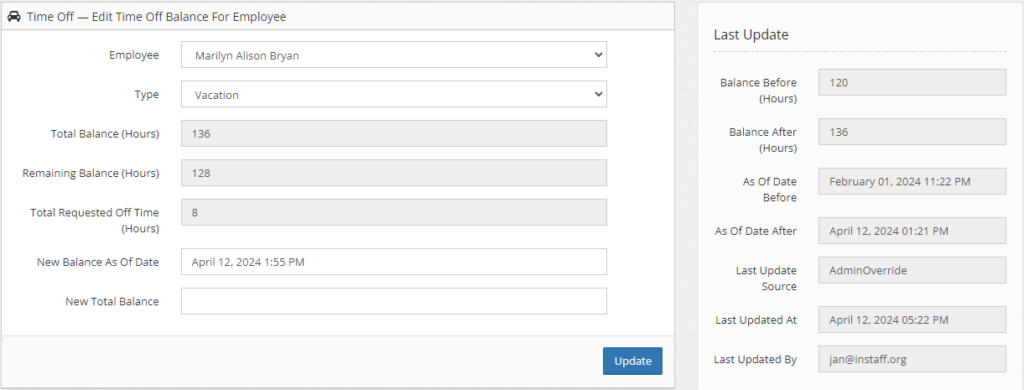Viewport: 1024px width, 390px height.
Task: Click the Total Balance (Hours) field showing 136
Action: click(x=394, y=133)
